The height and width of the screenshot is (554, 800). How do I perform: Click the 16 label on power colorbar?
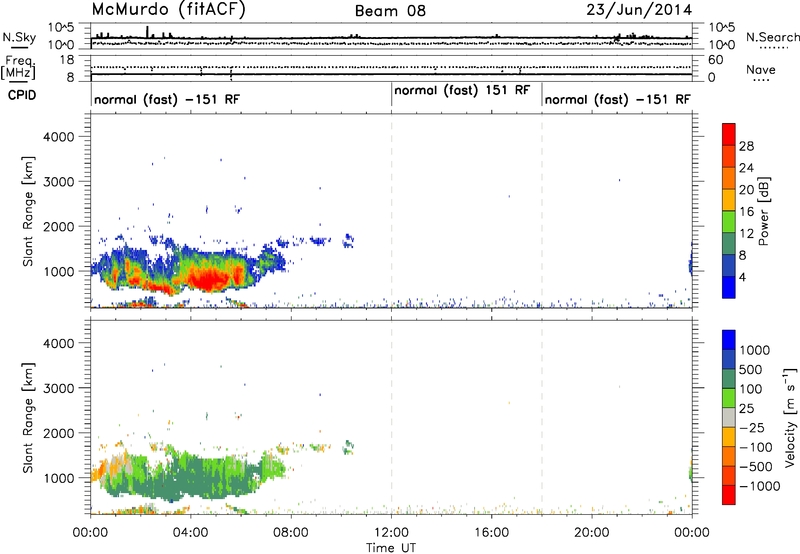click(746, 212)
